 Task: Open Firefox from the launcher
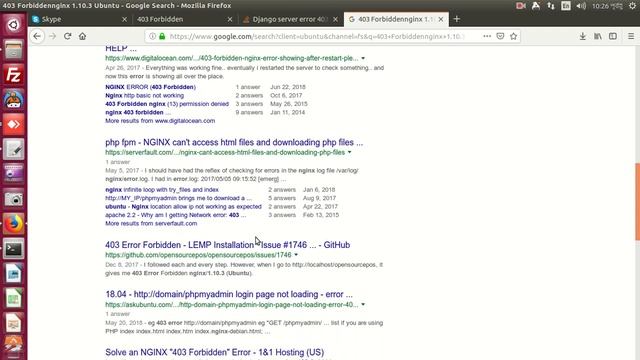pyautogui.click(x=13, y=224)
